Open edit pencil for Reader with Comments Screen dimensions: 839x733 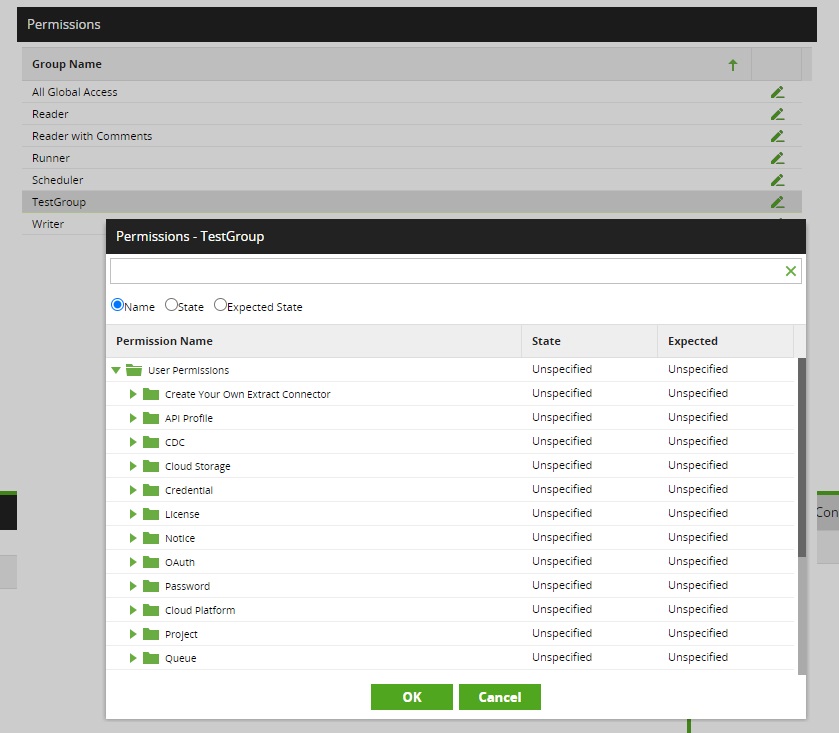click(777, 136)
